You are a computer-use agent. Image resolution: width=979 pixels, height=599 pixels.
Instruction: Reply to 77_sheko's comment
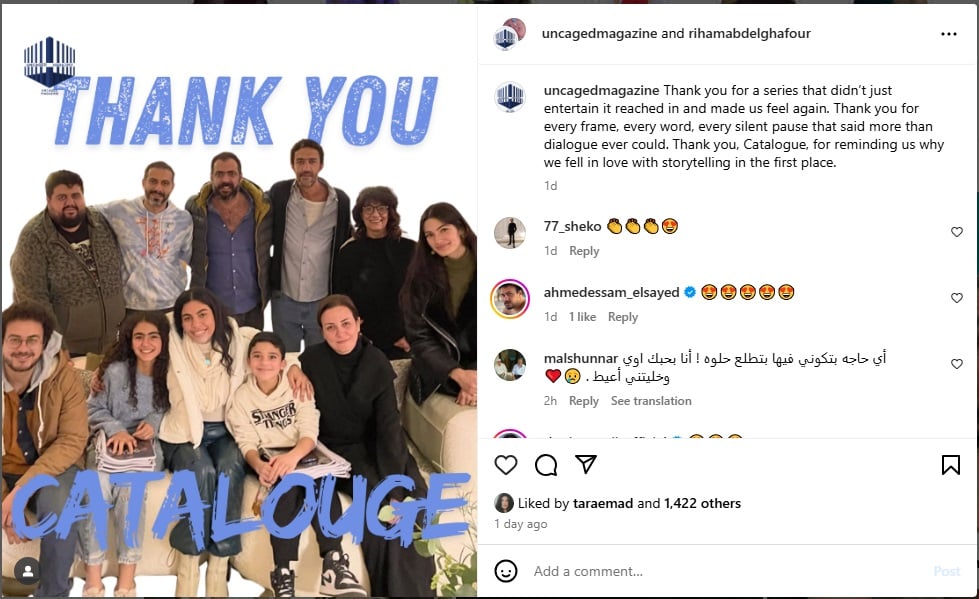[x=584, y=251]
